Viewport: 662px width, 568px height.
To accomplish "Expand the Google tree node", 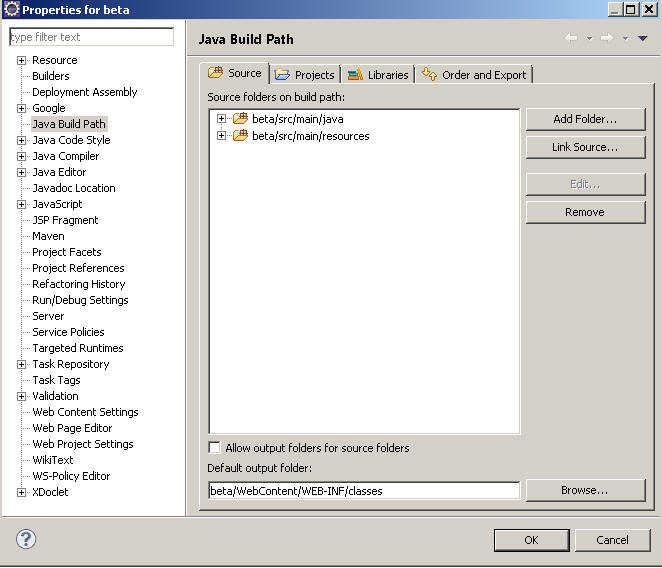I will 21,109.
